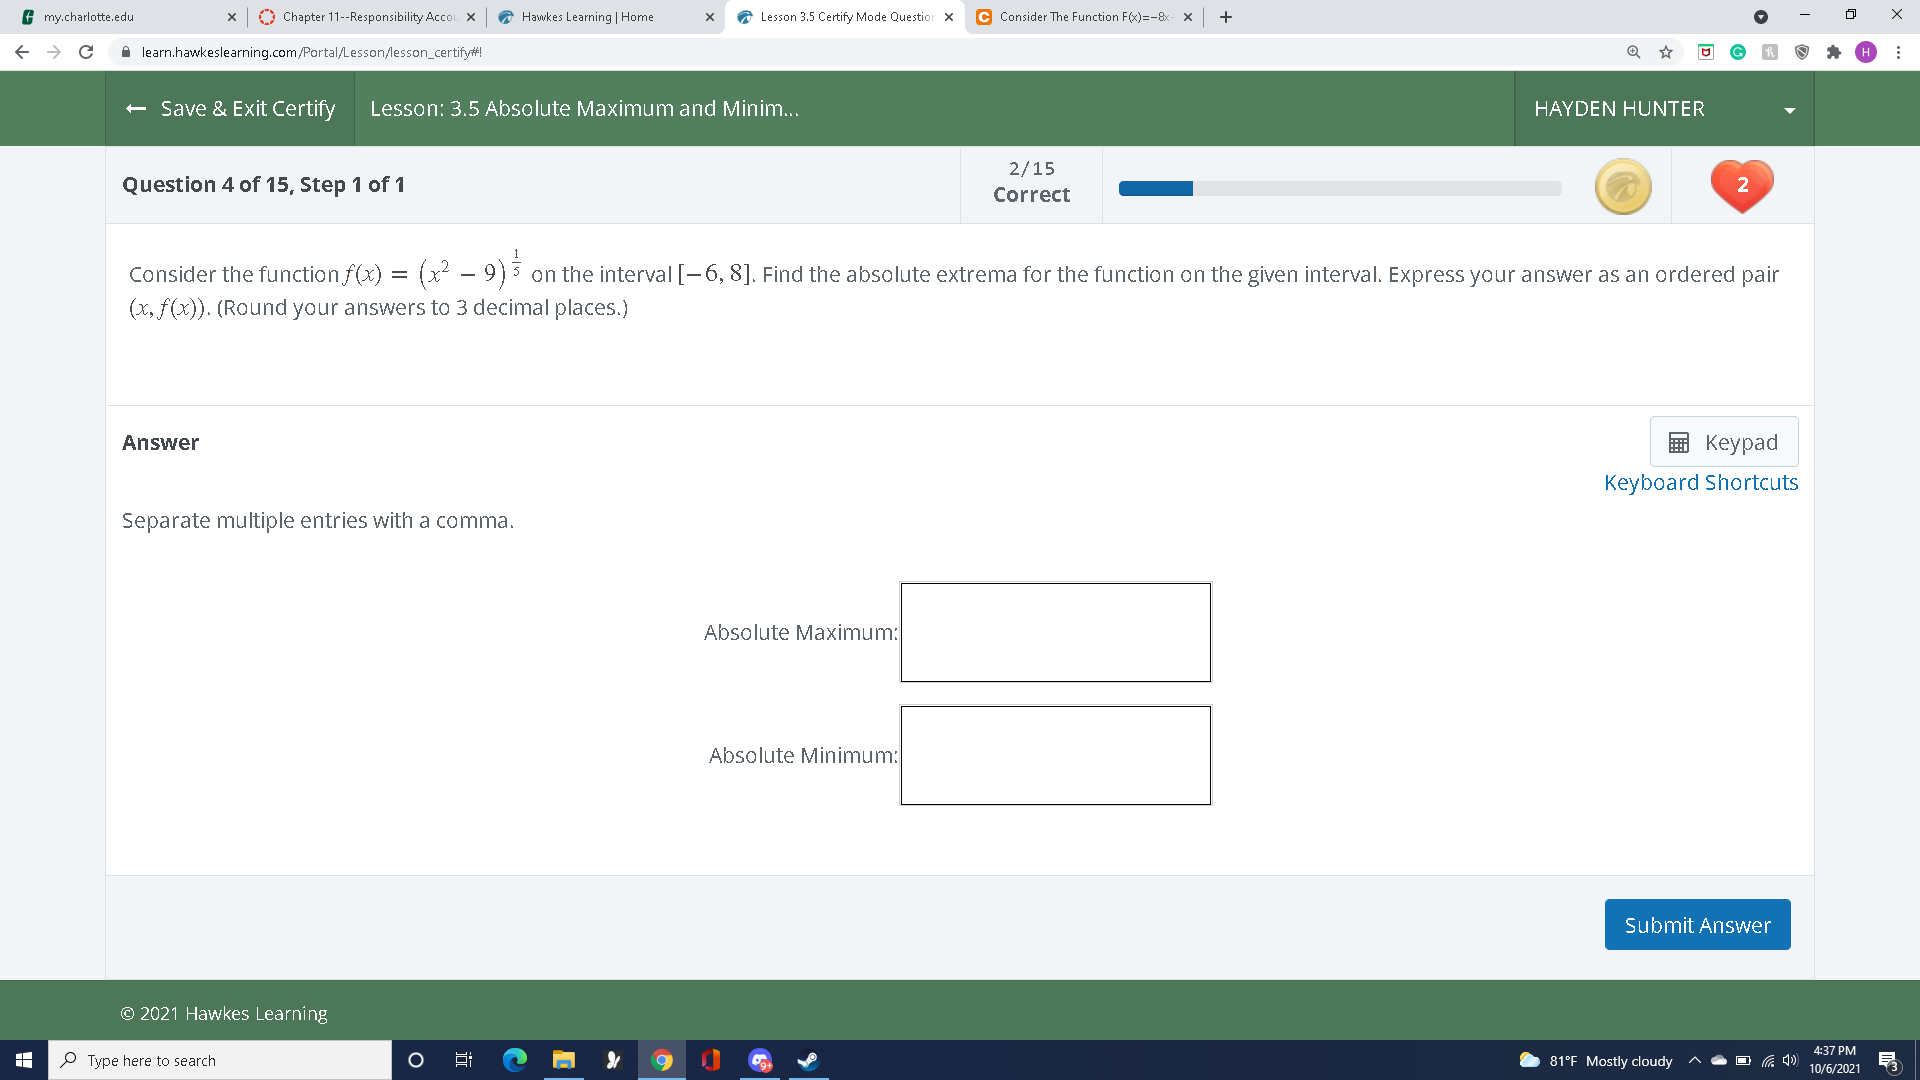Click the lesson progress bar
1920x1080 pixels.
pos(1338,187)
